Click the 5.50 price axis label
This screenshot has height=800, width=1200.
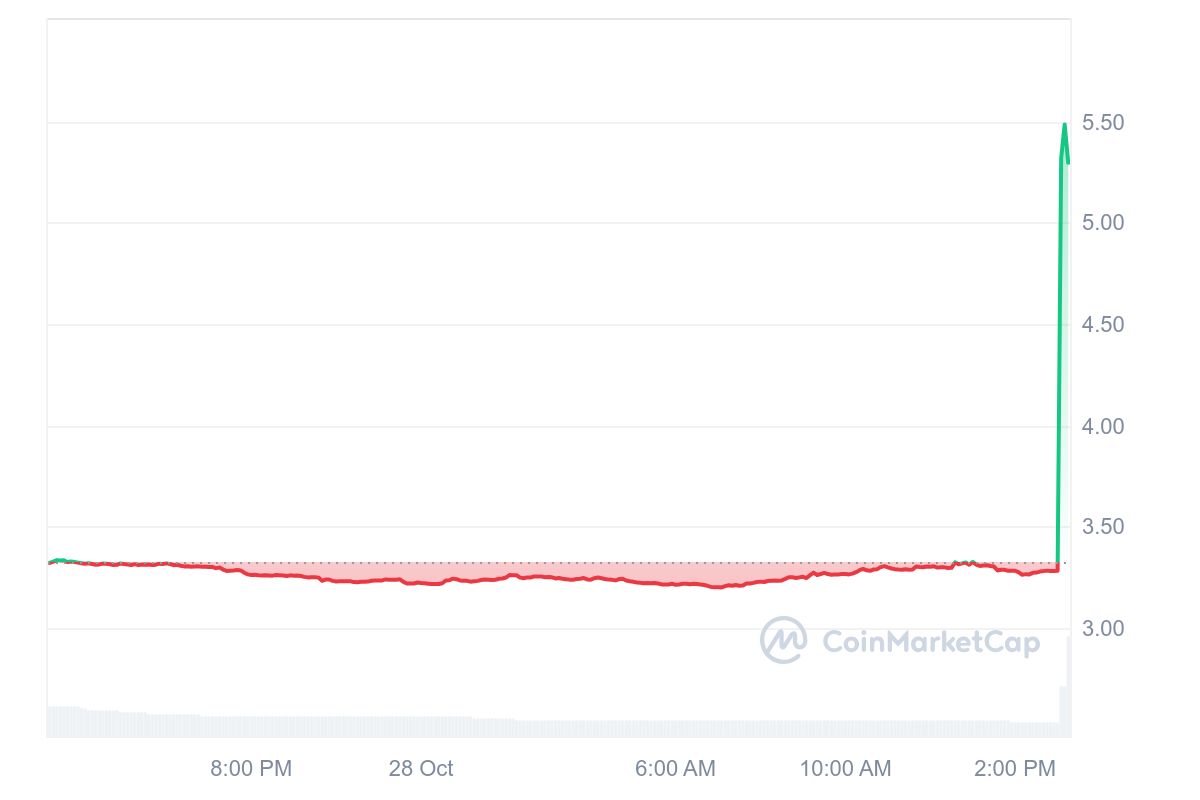1103,123
